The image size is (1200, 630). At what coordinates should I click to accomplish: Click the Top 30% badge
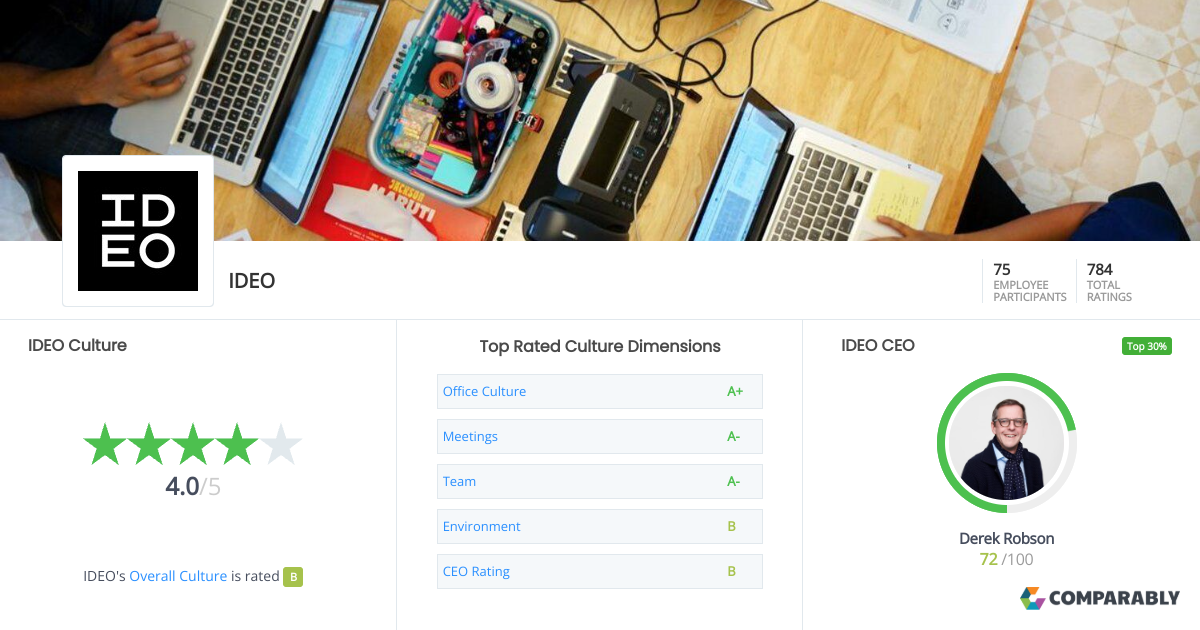click(x=1147, y=346)
